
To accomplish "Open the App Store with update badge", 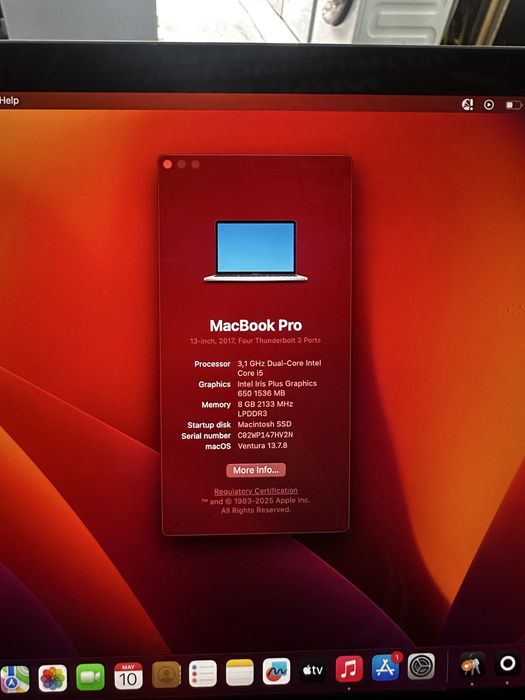I will click(386, 667).
